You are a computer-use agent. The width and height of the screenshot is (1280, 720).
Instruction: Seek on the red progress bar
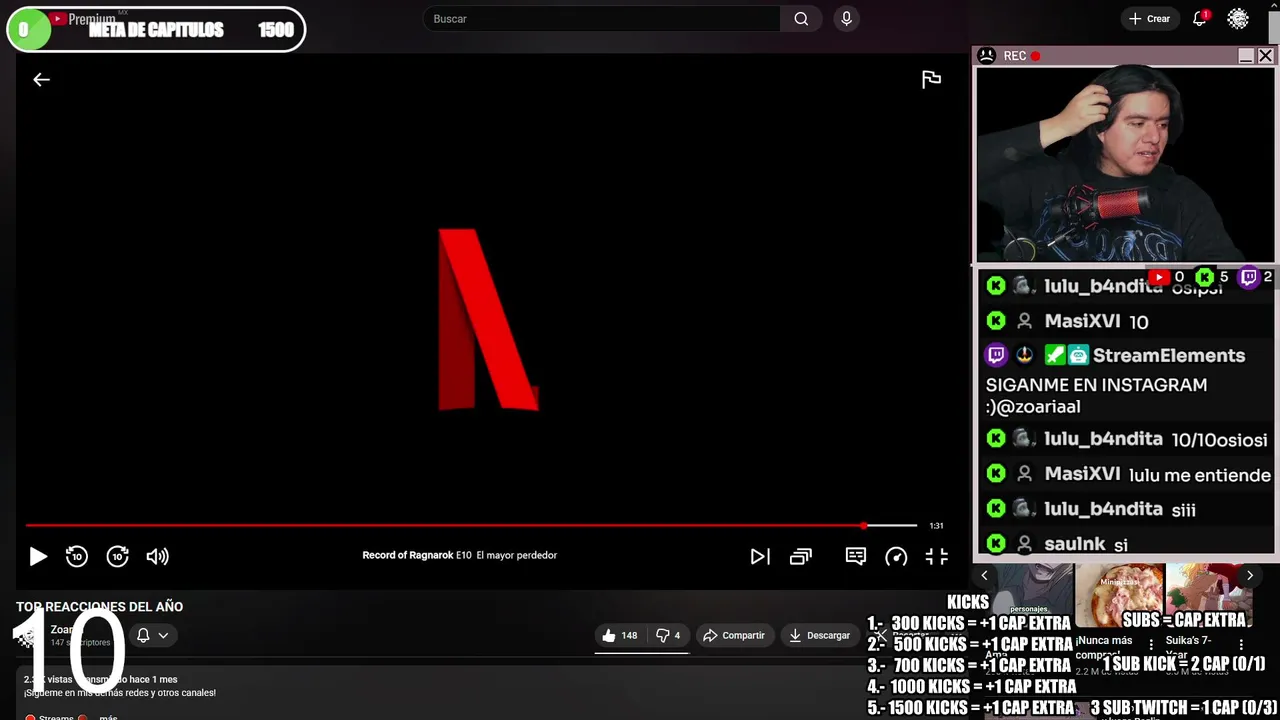pos(471,525)
